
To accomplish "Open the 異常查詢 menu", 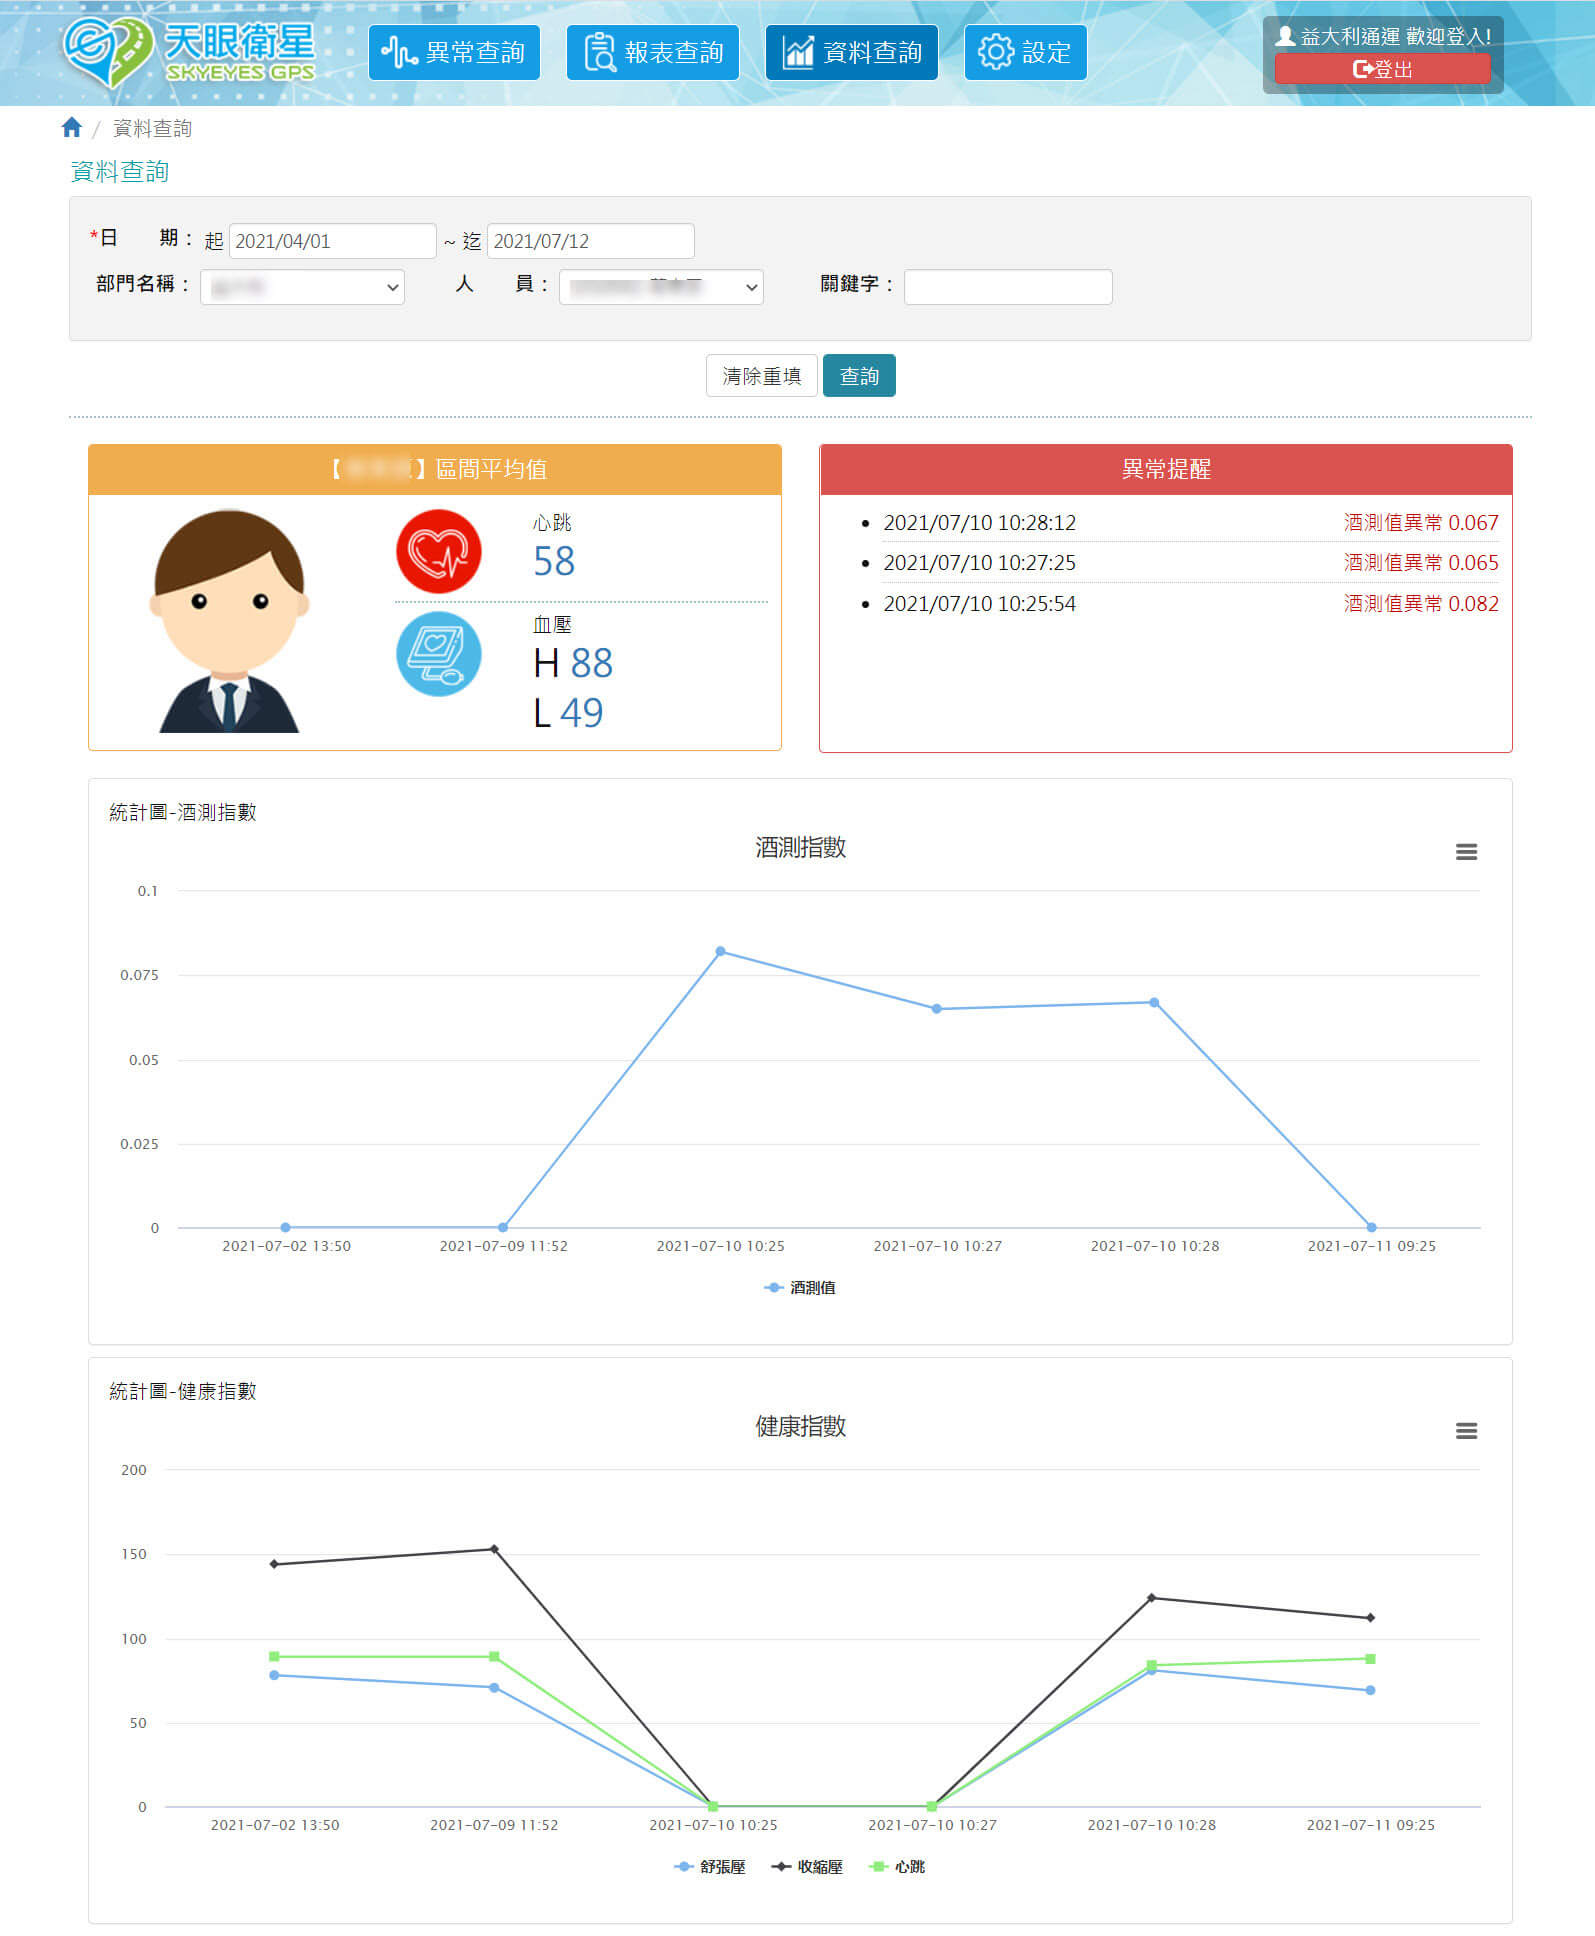I will click(x=454, y=53).
